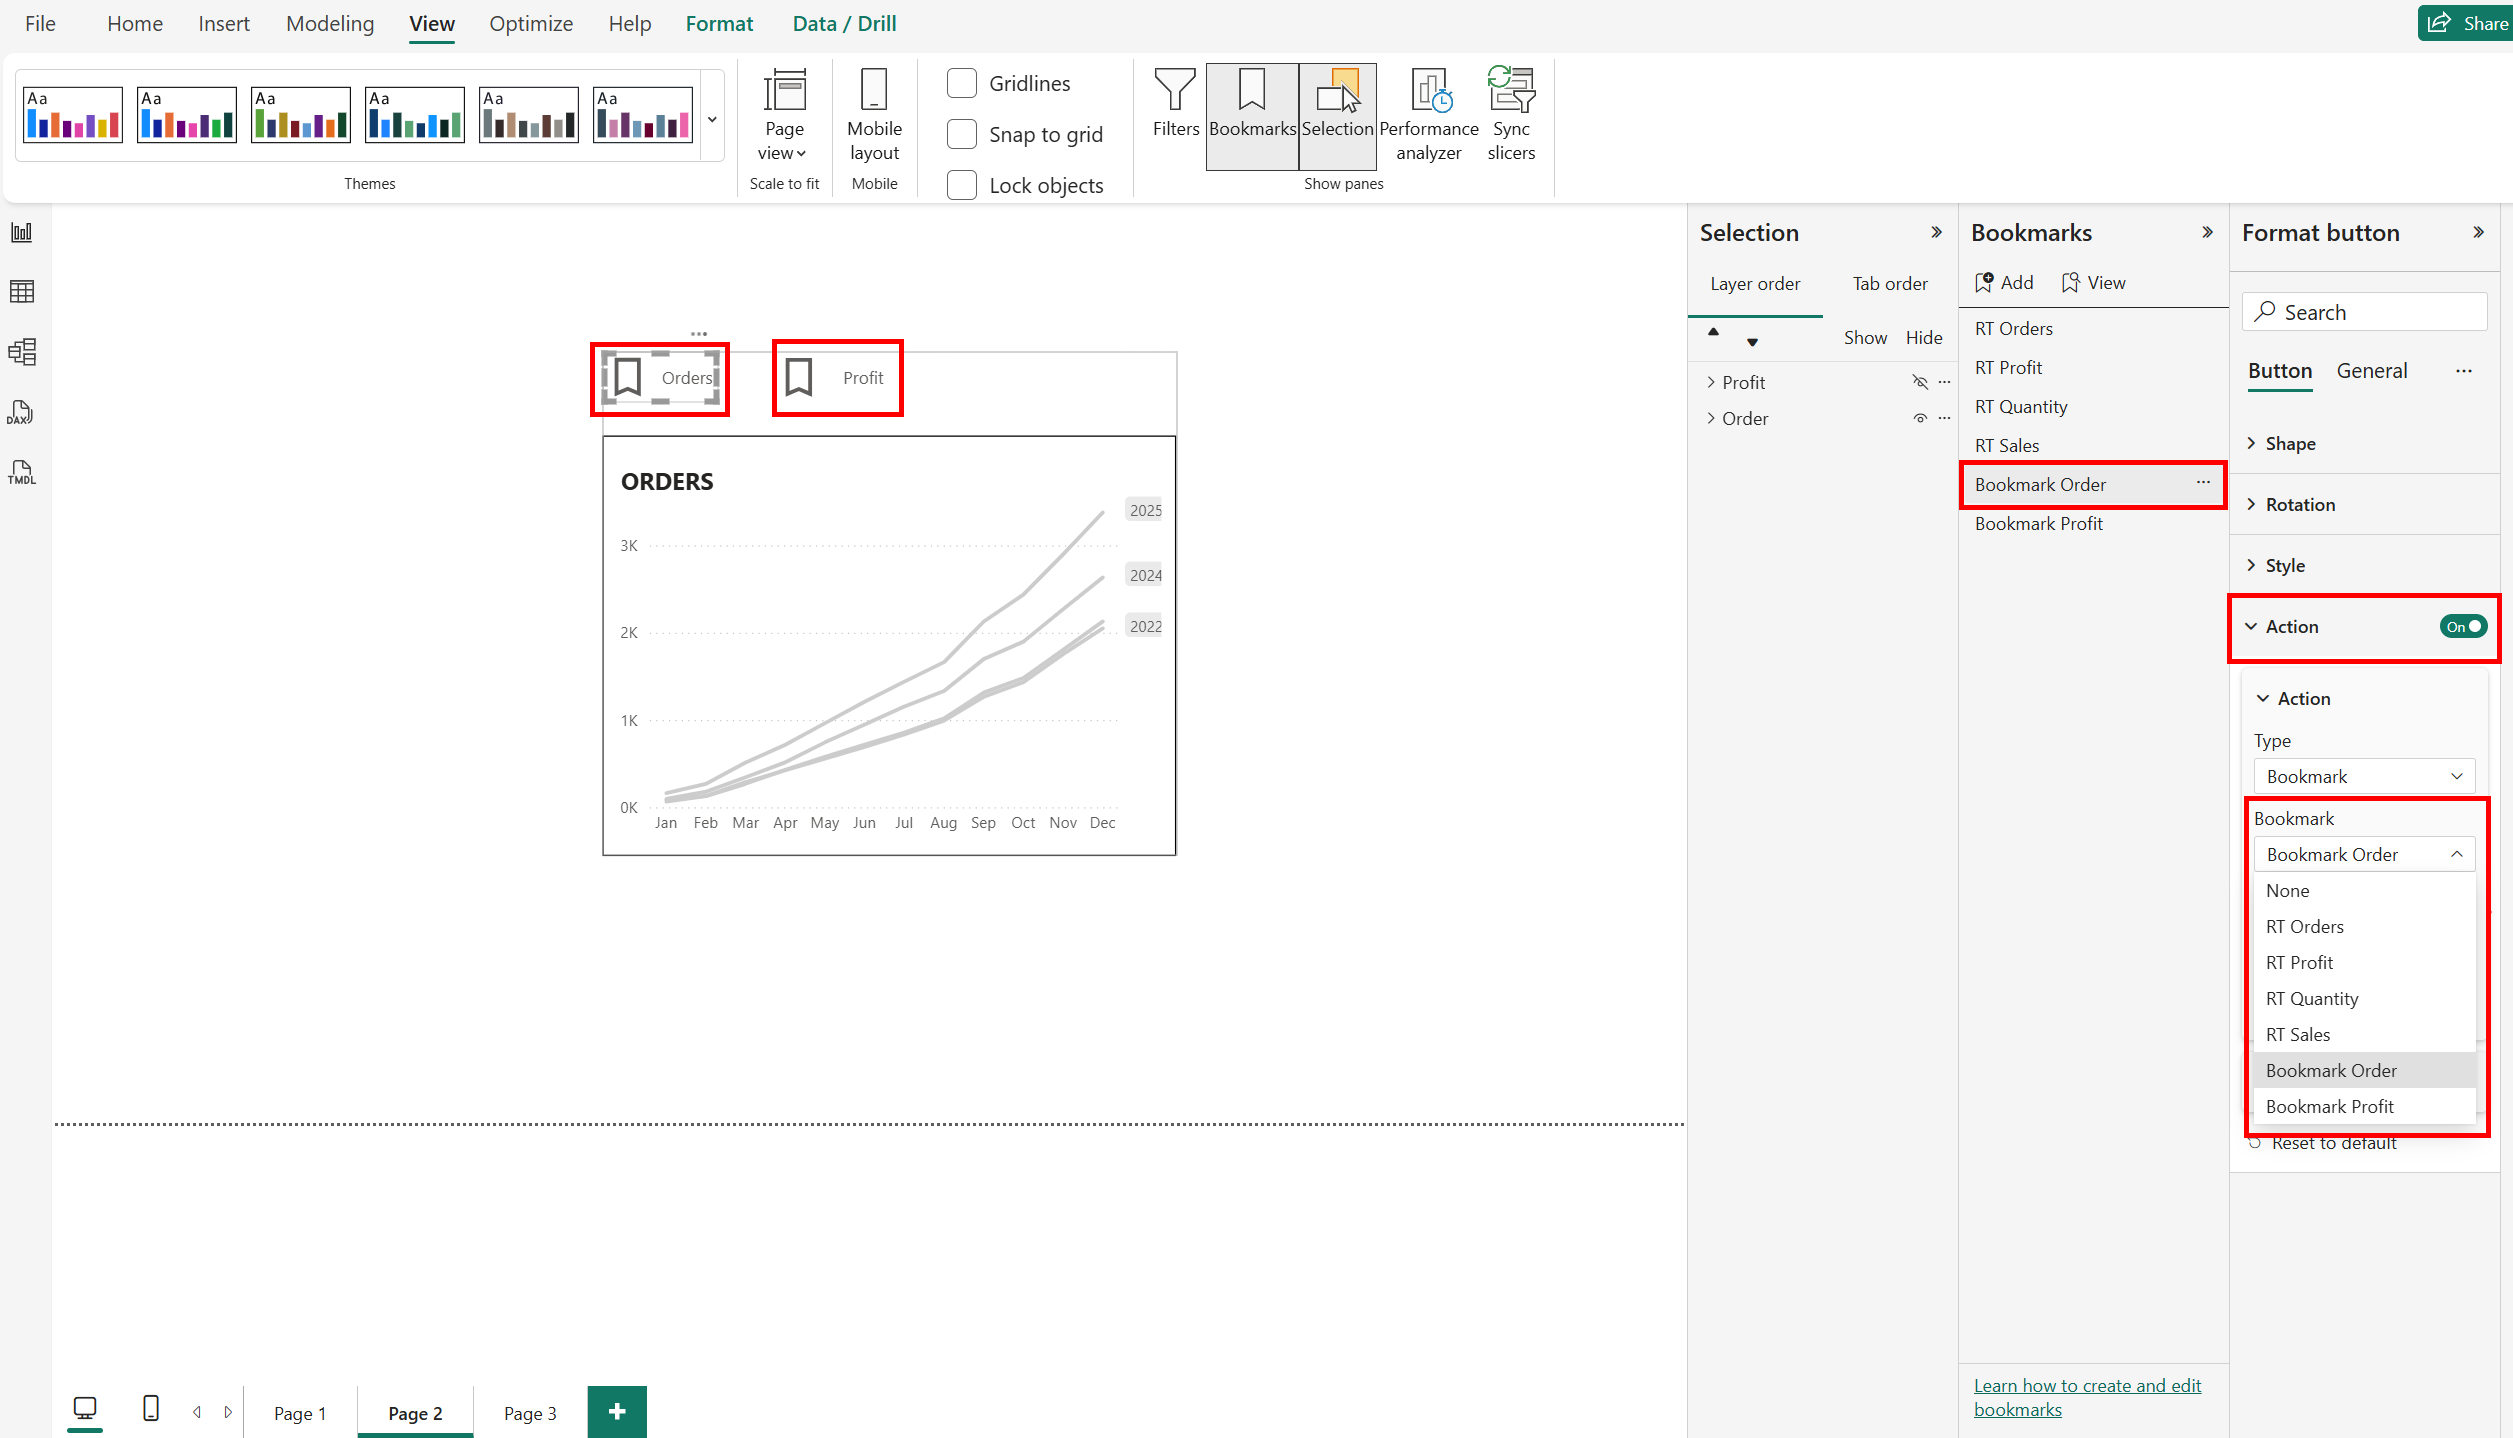Enable the Gridlines checkbox
Viewport: 2513px width, 1438px height.
point(961,83)
